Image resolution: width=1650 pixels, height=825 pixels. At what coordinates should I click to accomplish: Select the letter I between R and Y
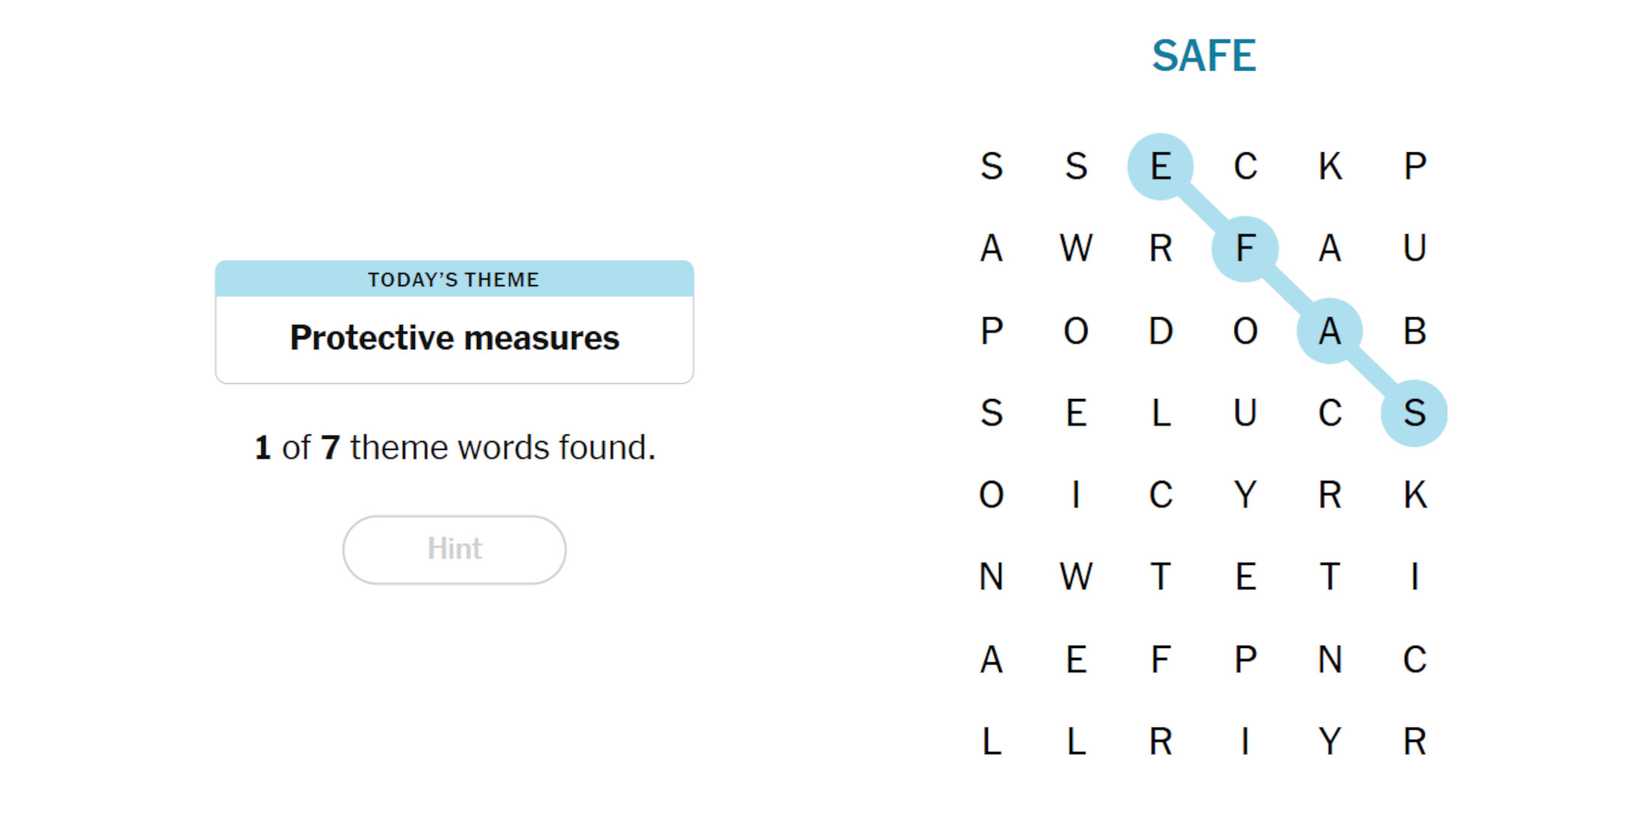tap(1245, 742)
